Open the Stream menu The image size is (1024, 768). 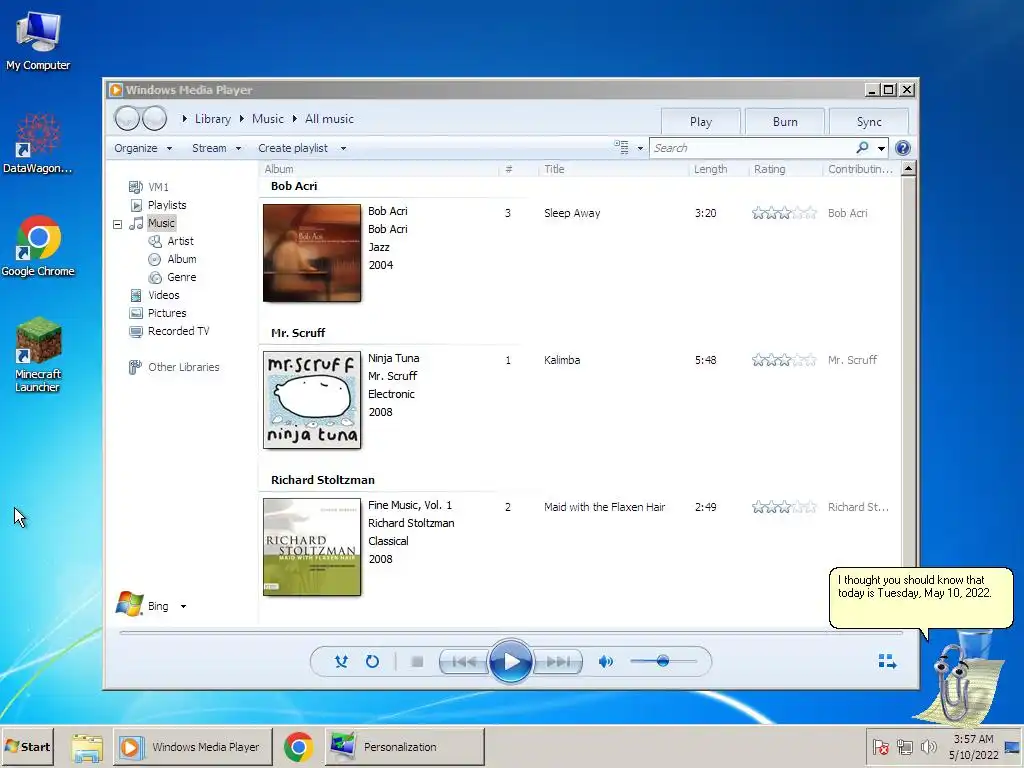point(216,148)
